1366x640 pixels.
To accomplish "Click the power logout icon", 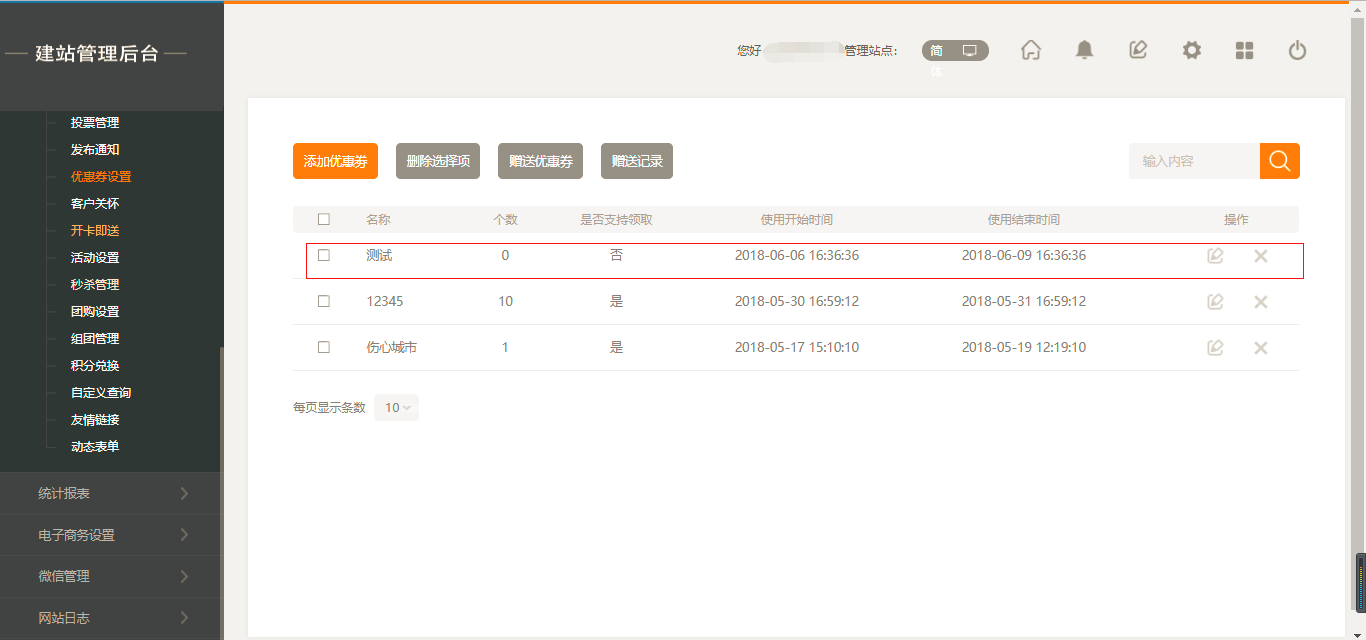I will [x=1297, y=50].
